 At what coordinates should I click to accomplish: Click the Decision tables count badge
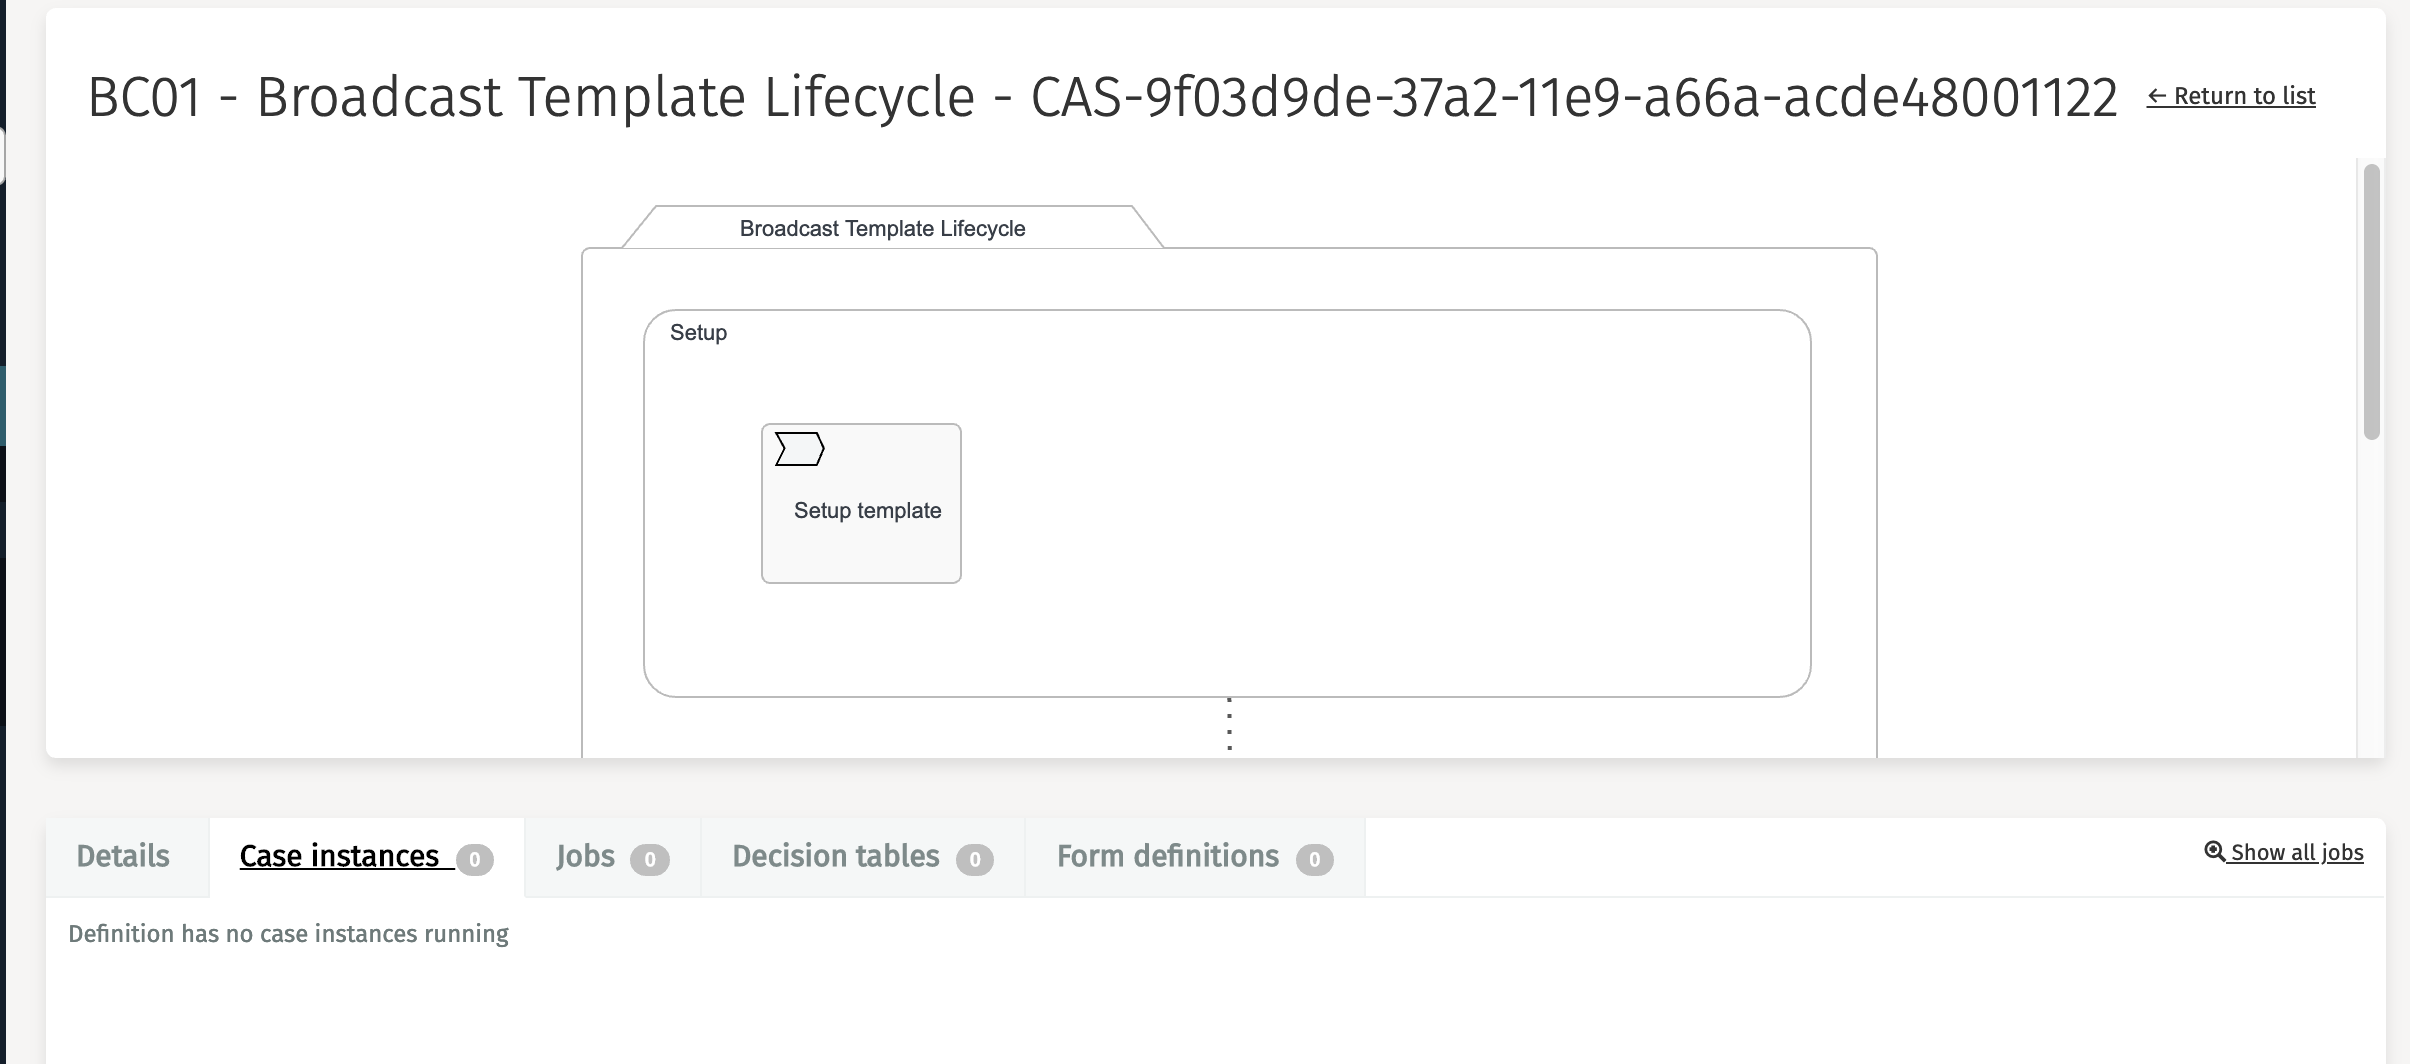pyautogui.click(x=975, y=860)
